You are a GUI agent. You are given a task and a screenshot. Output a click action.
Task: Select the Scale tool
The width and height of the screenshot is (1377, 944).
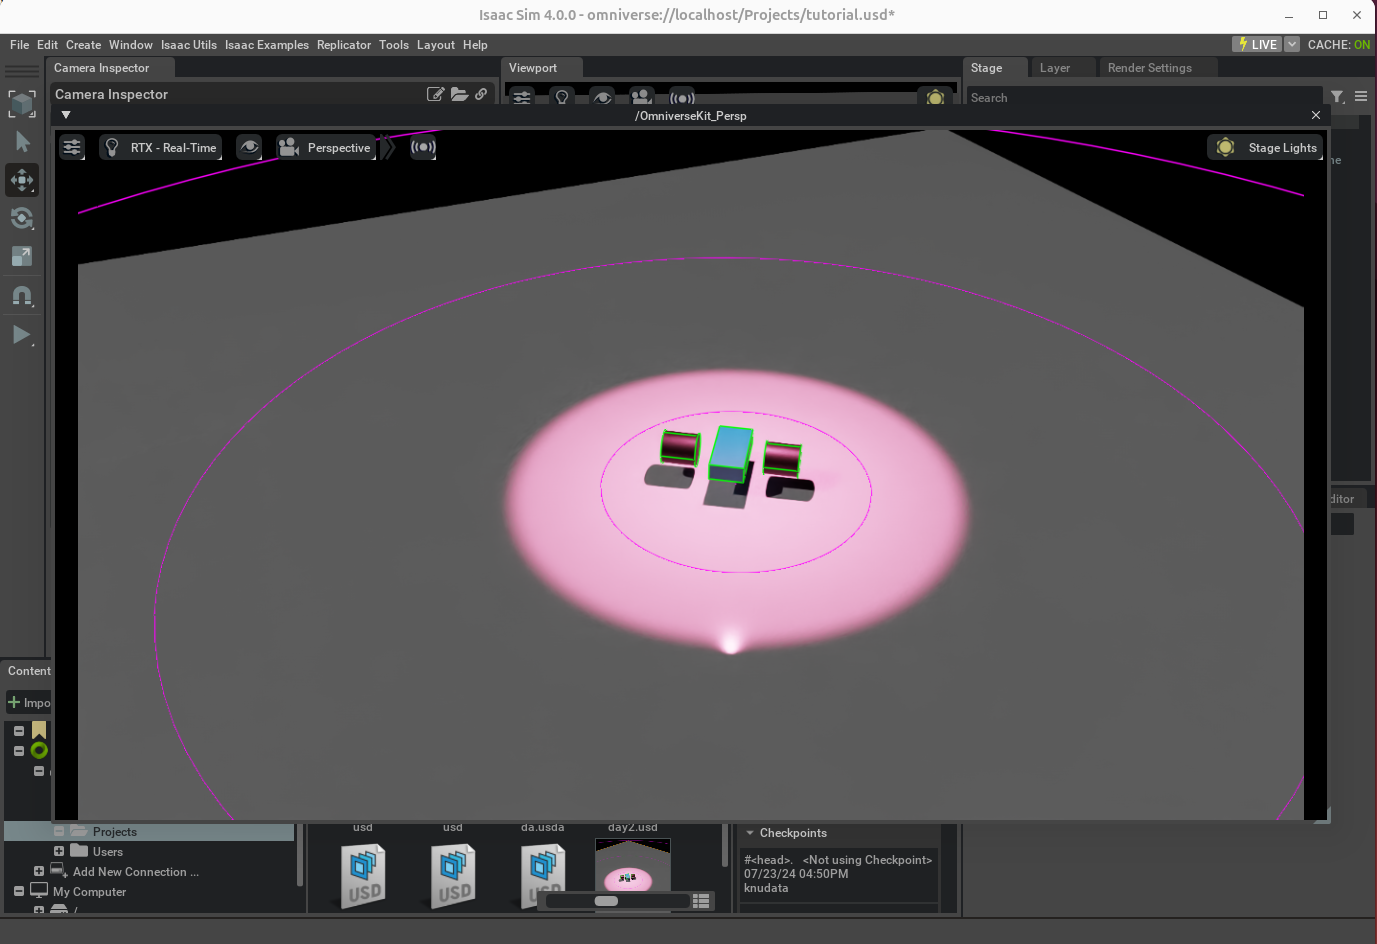(22, 257)
